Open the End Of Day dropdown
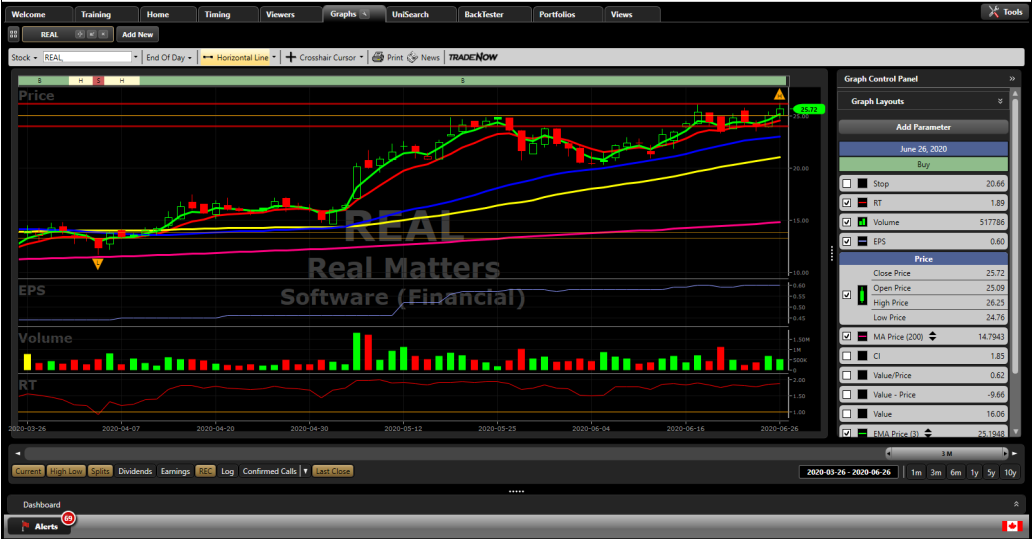 coord(169,57)
